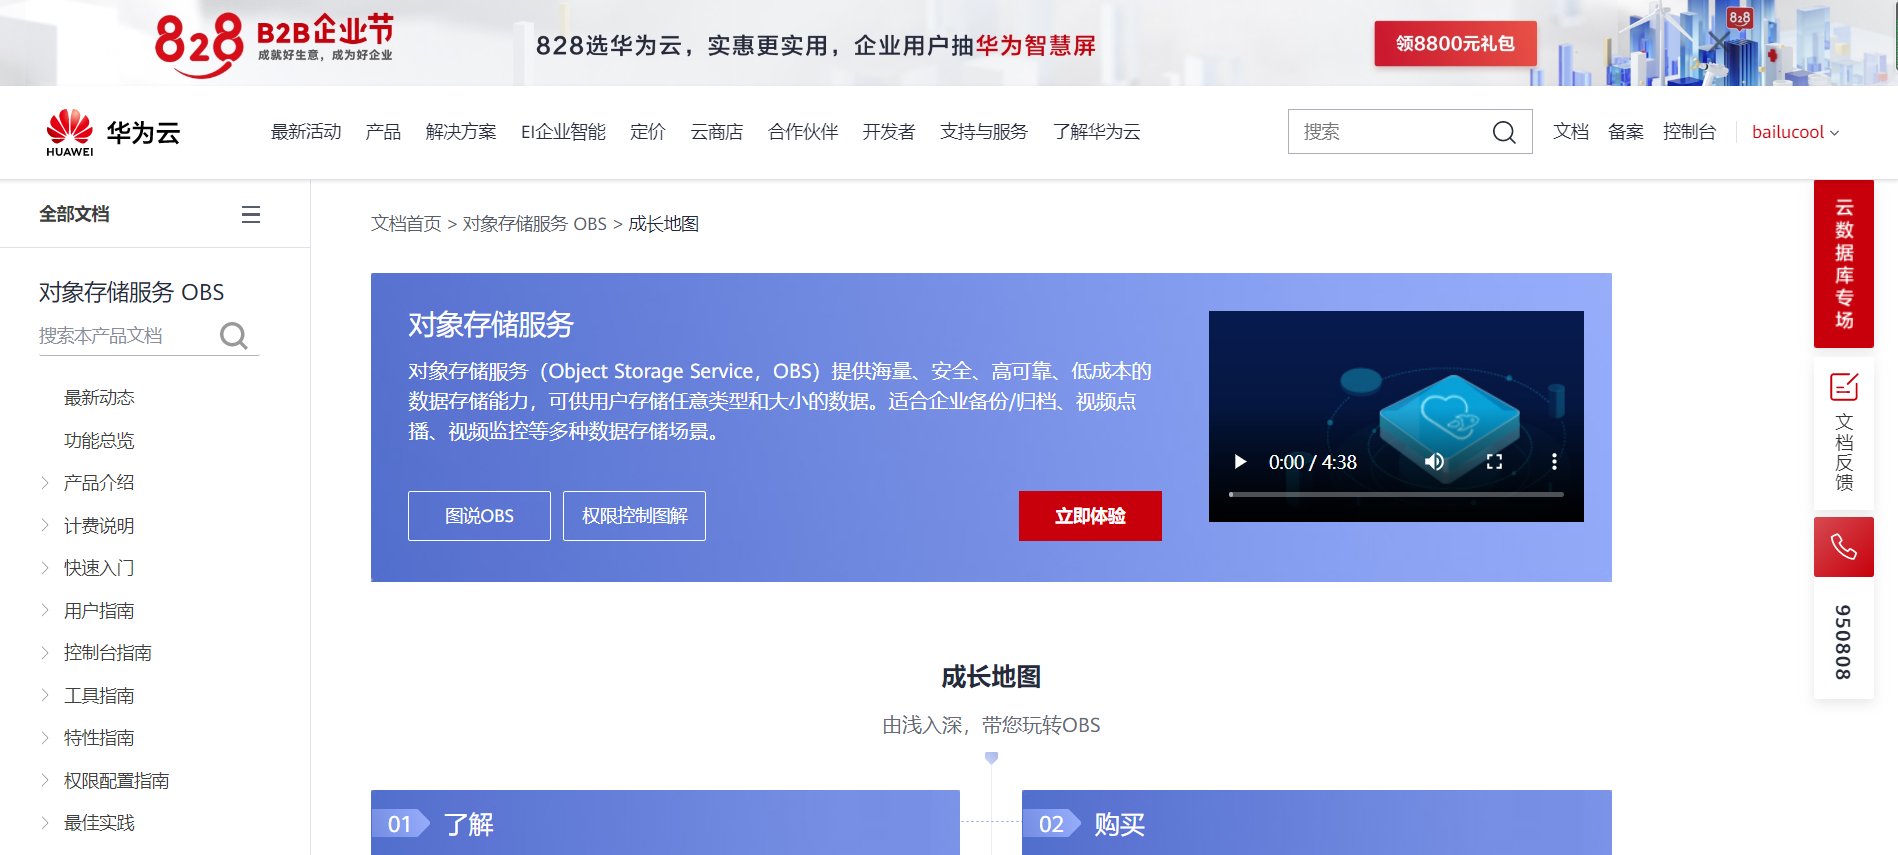Expand the 控制台指南 tree node
Screen dimensions: 1898x855
click(45, 653)
